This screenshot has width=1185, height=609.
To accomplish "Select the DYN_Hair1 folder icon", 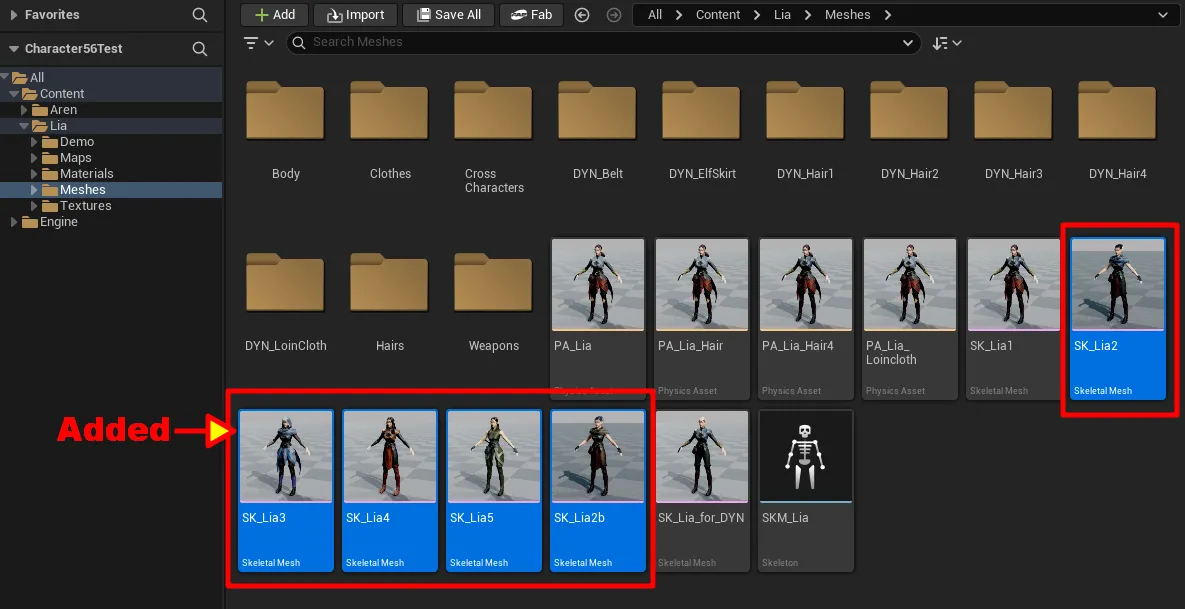I will pos(806,110).
